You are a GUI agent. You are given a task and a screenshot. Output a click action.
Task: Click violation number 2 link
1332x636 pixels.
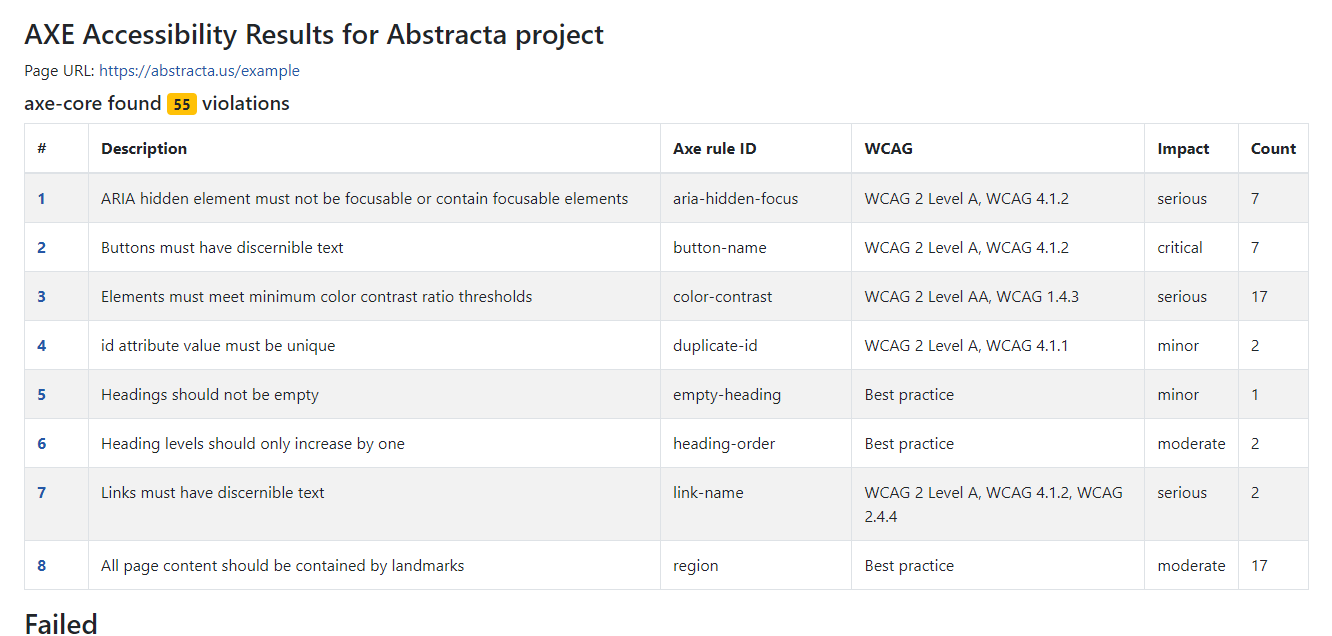tap(41, 248)
